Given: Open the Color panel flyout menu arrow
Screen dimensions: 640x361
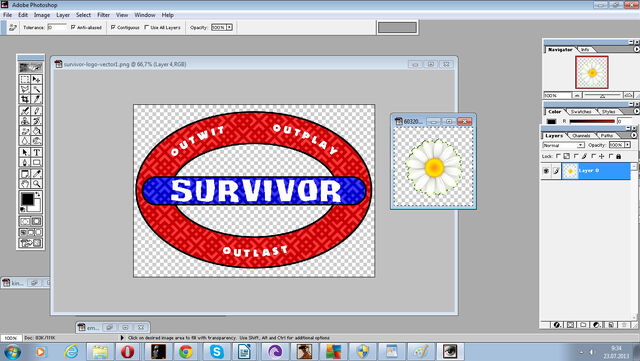Looking at the screenshot, I should 636,111.
